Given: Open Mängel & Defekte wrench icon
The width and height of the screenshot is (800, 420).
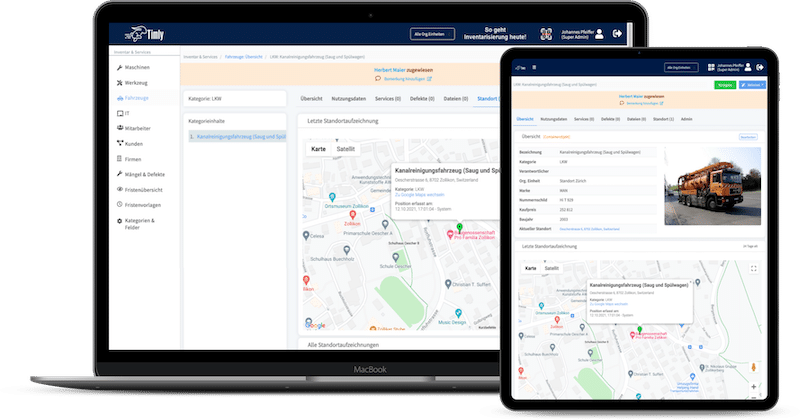Looking at the screenshot, I should pyautogui.click(x=119, y=174).
